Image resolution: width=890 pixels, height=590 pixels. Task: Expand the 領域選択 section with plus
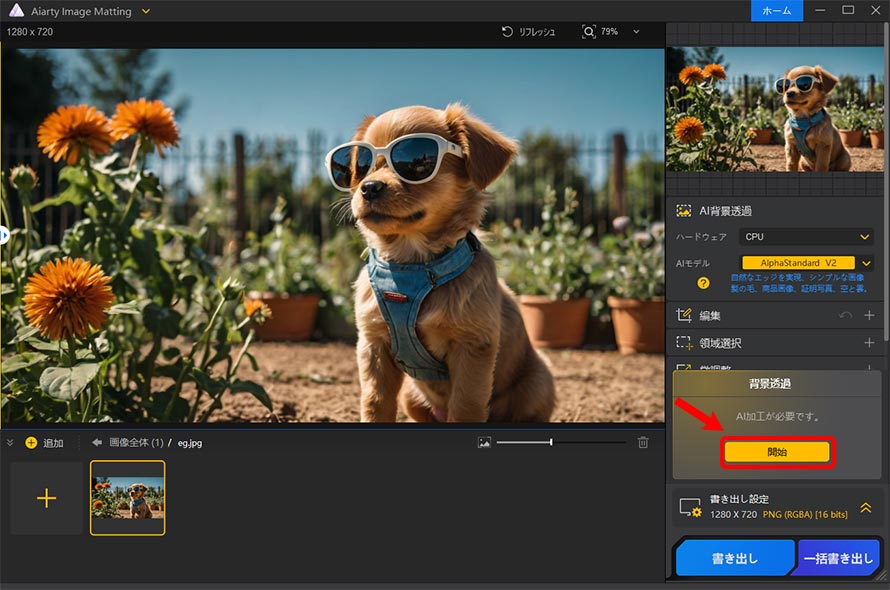(x=869, y=343)
